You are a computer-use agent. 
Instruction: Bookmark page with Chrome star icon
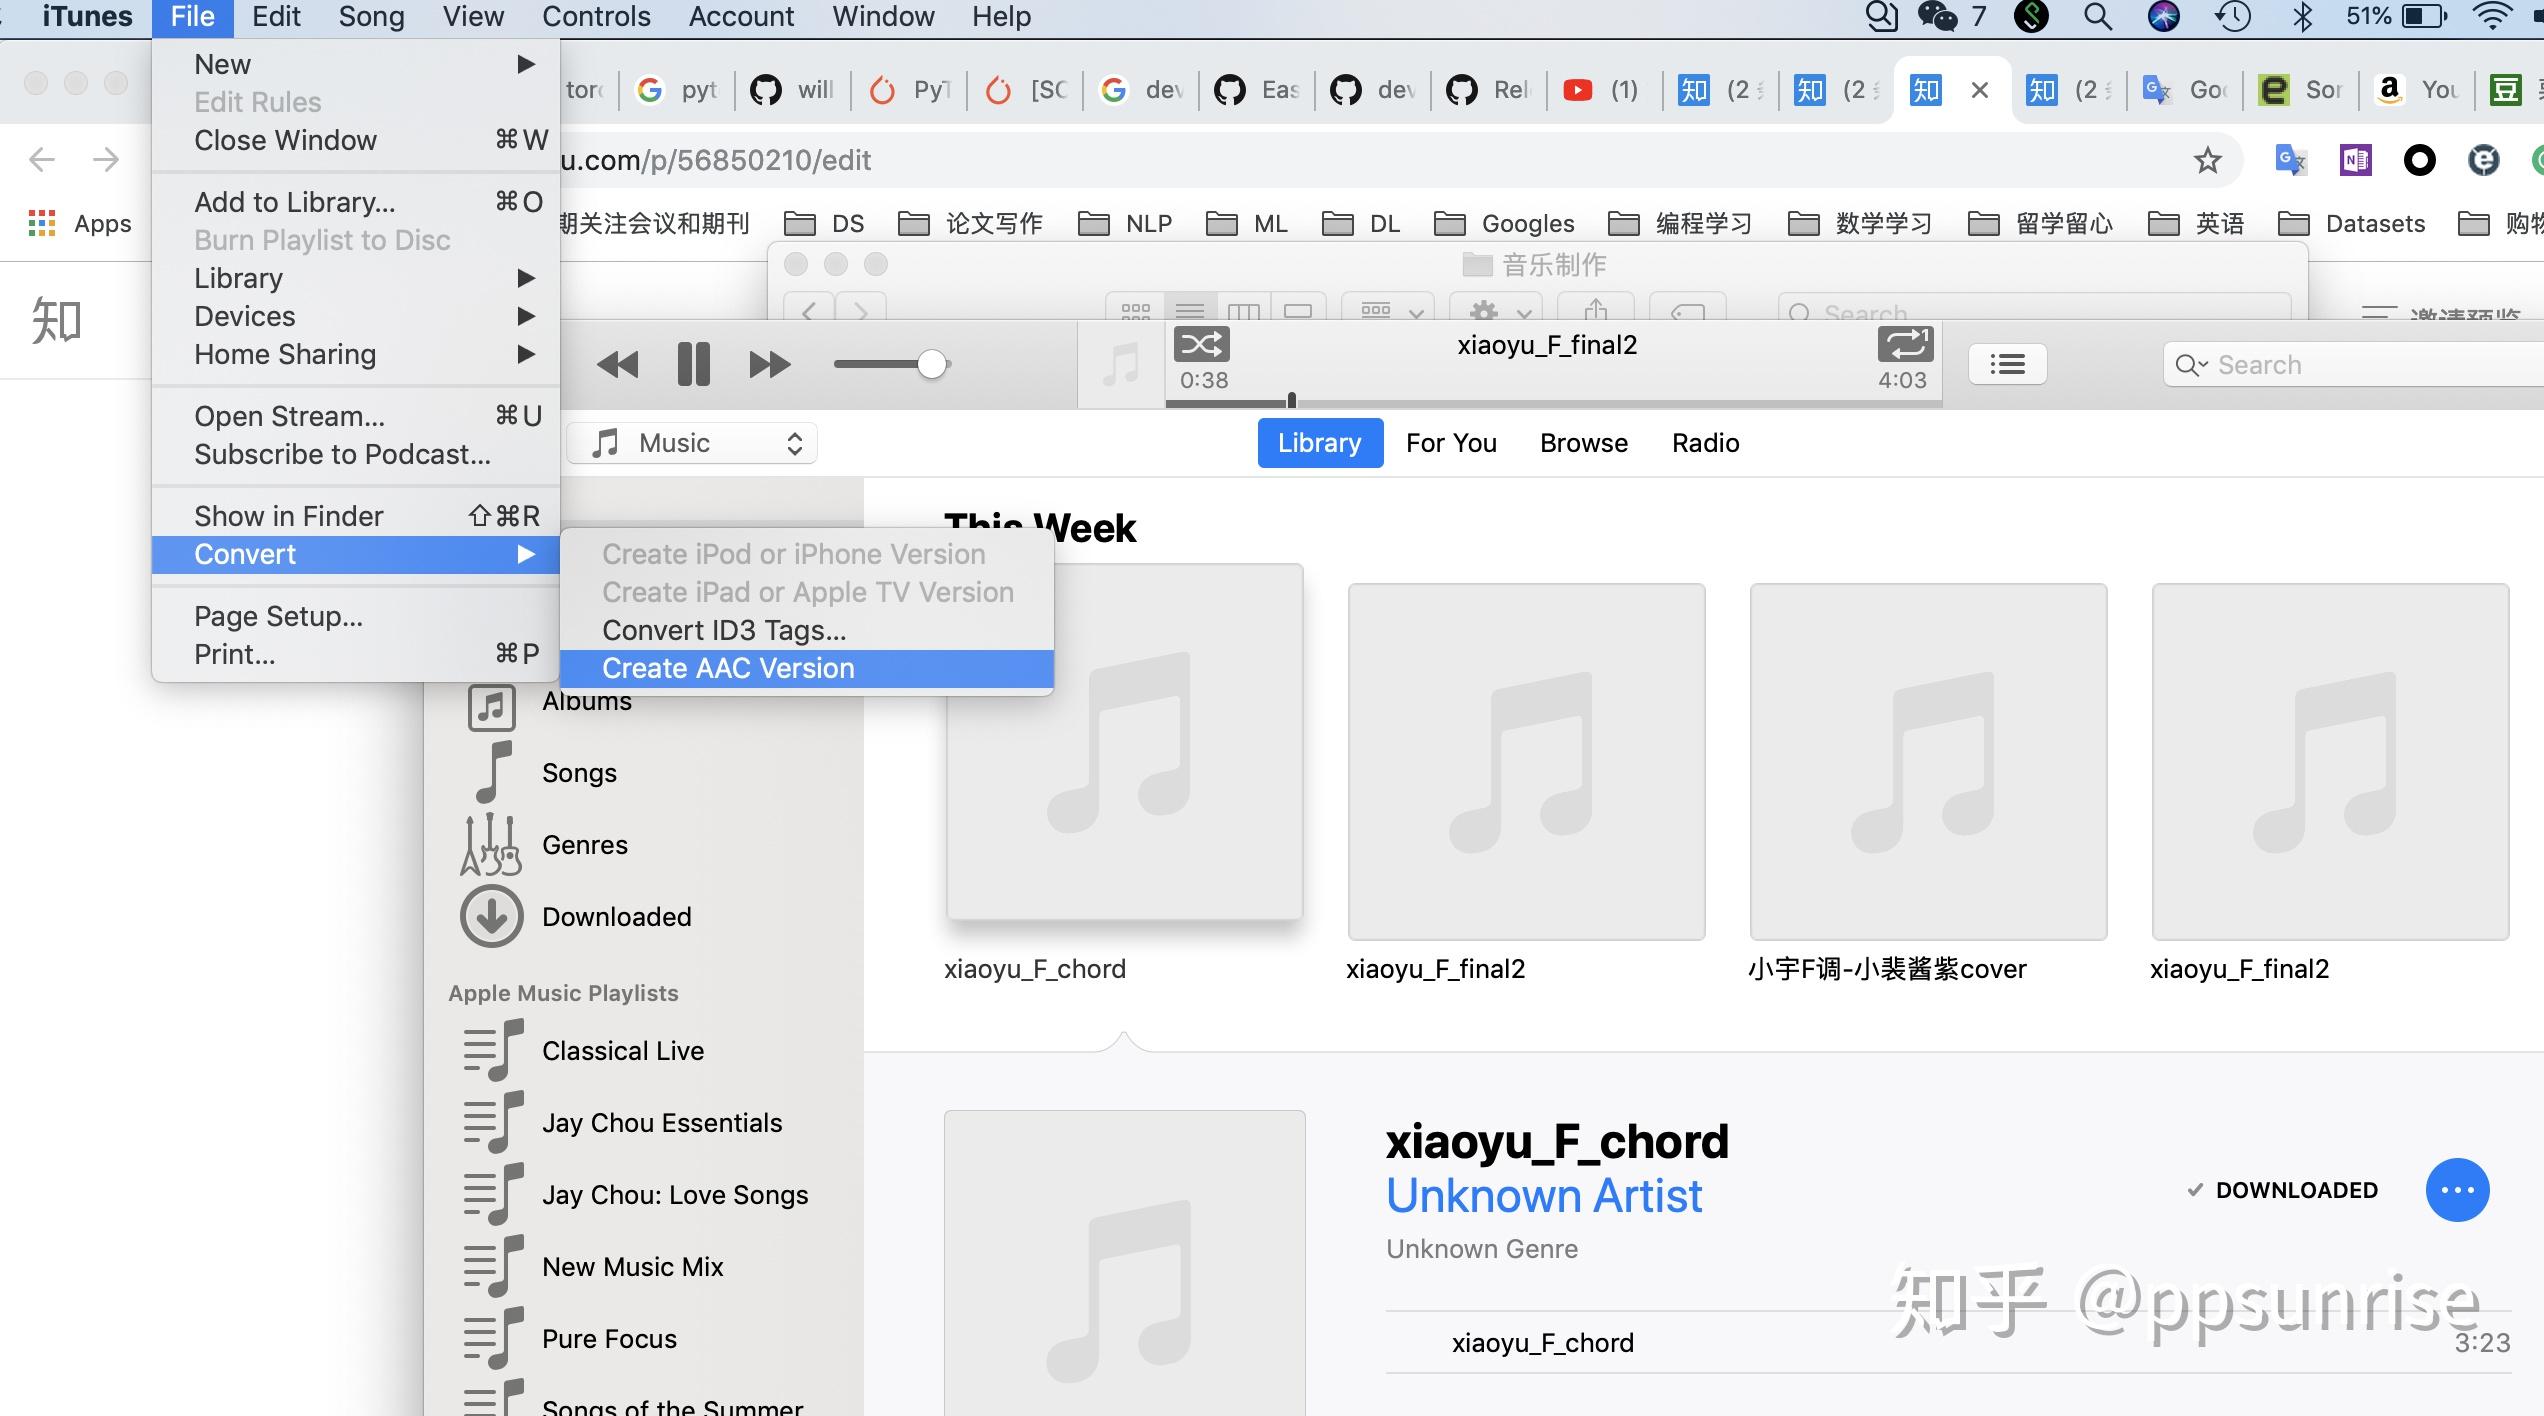pyautogui.click(x=2207, y=160)
